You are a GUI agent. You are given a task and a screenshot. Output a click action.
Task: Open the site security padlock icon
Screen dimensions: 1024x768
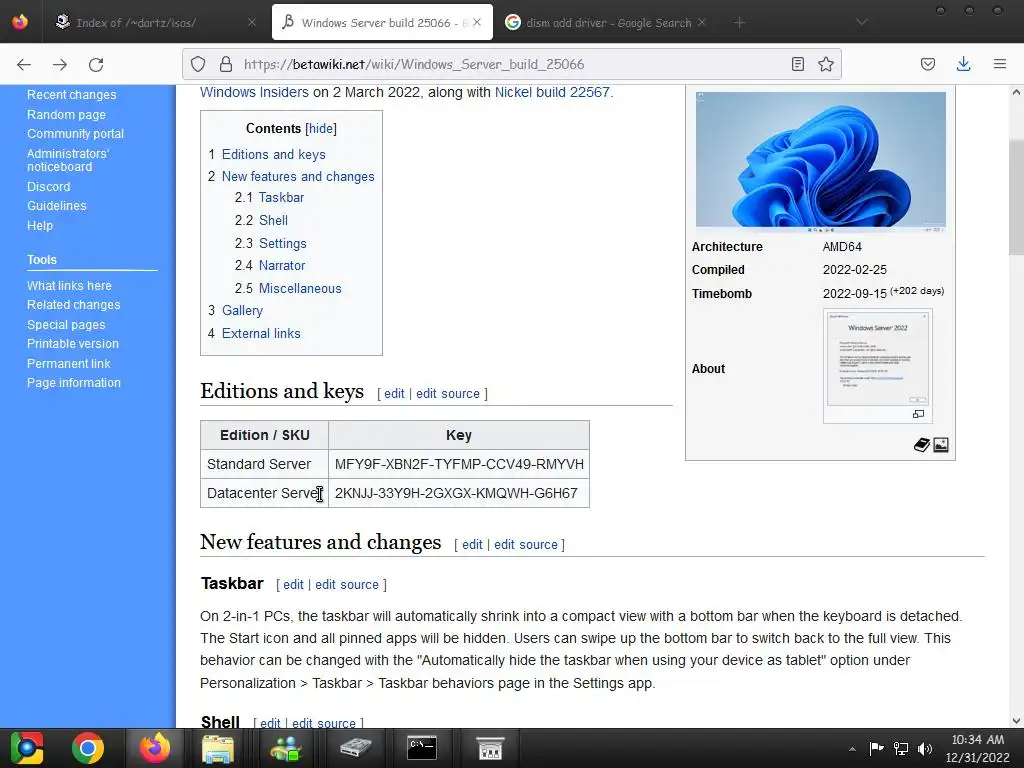tap(226, 64)
